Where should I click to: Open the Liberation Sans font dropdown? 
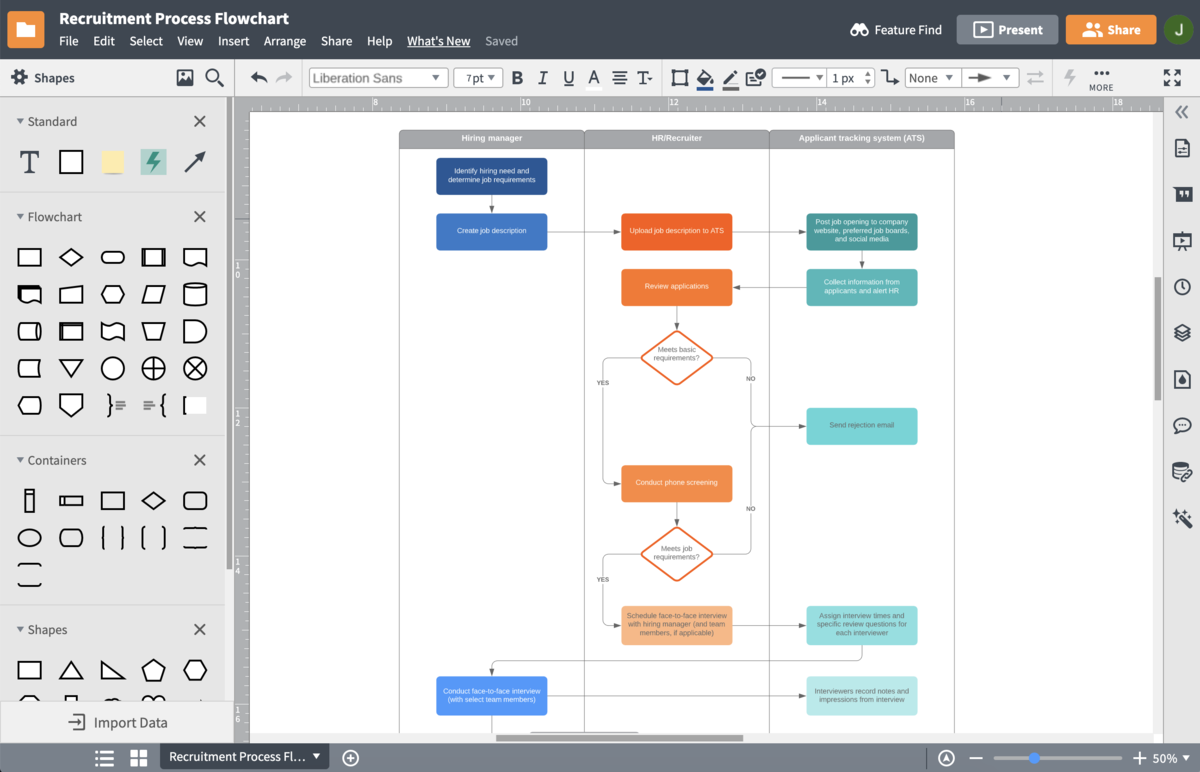(x=377, y=77)
